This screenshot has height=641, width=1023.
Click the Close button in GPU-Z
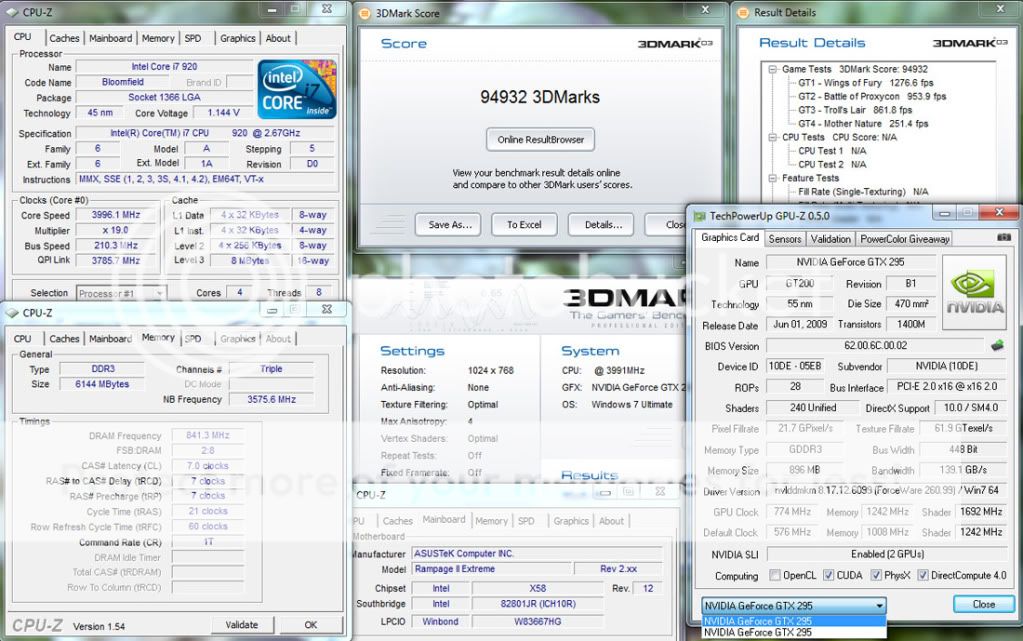click(983, 604)
